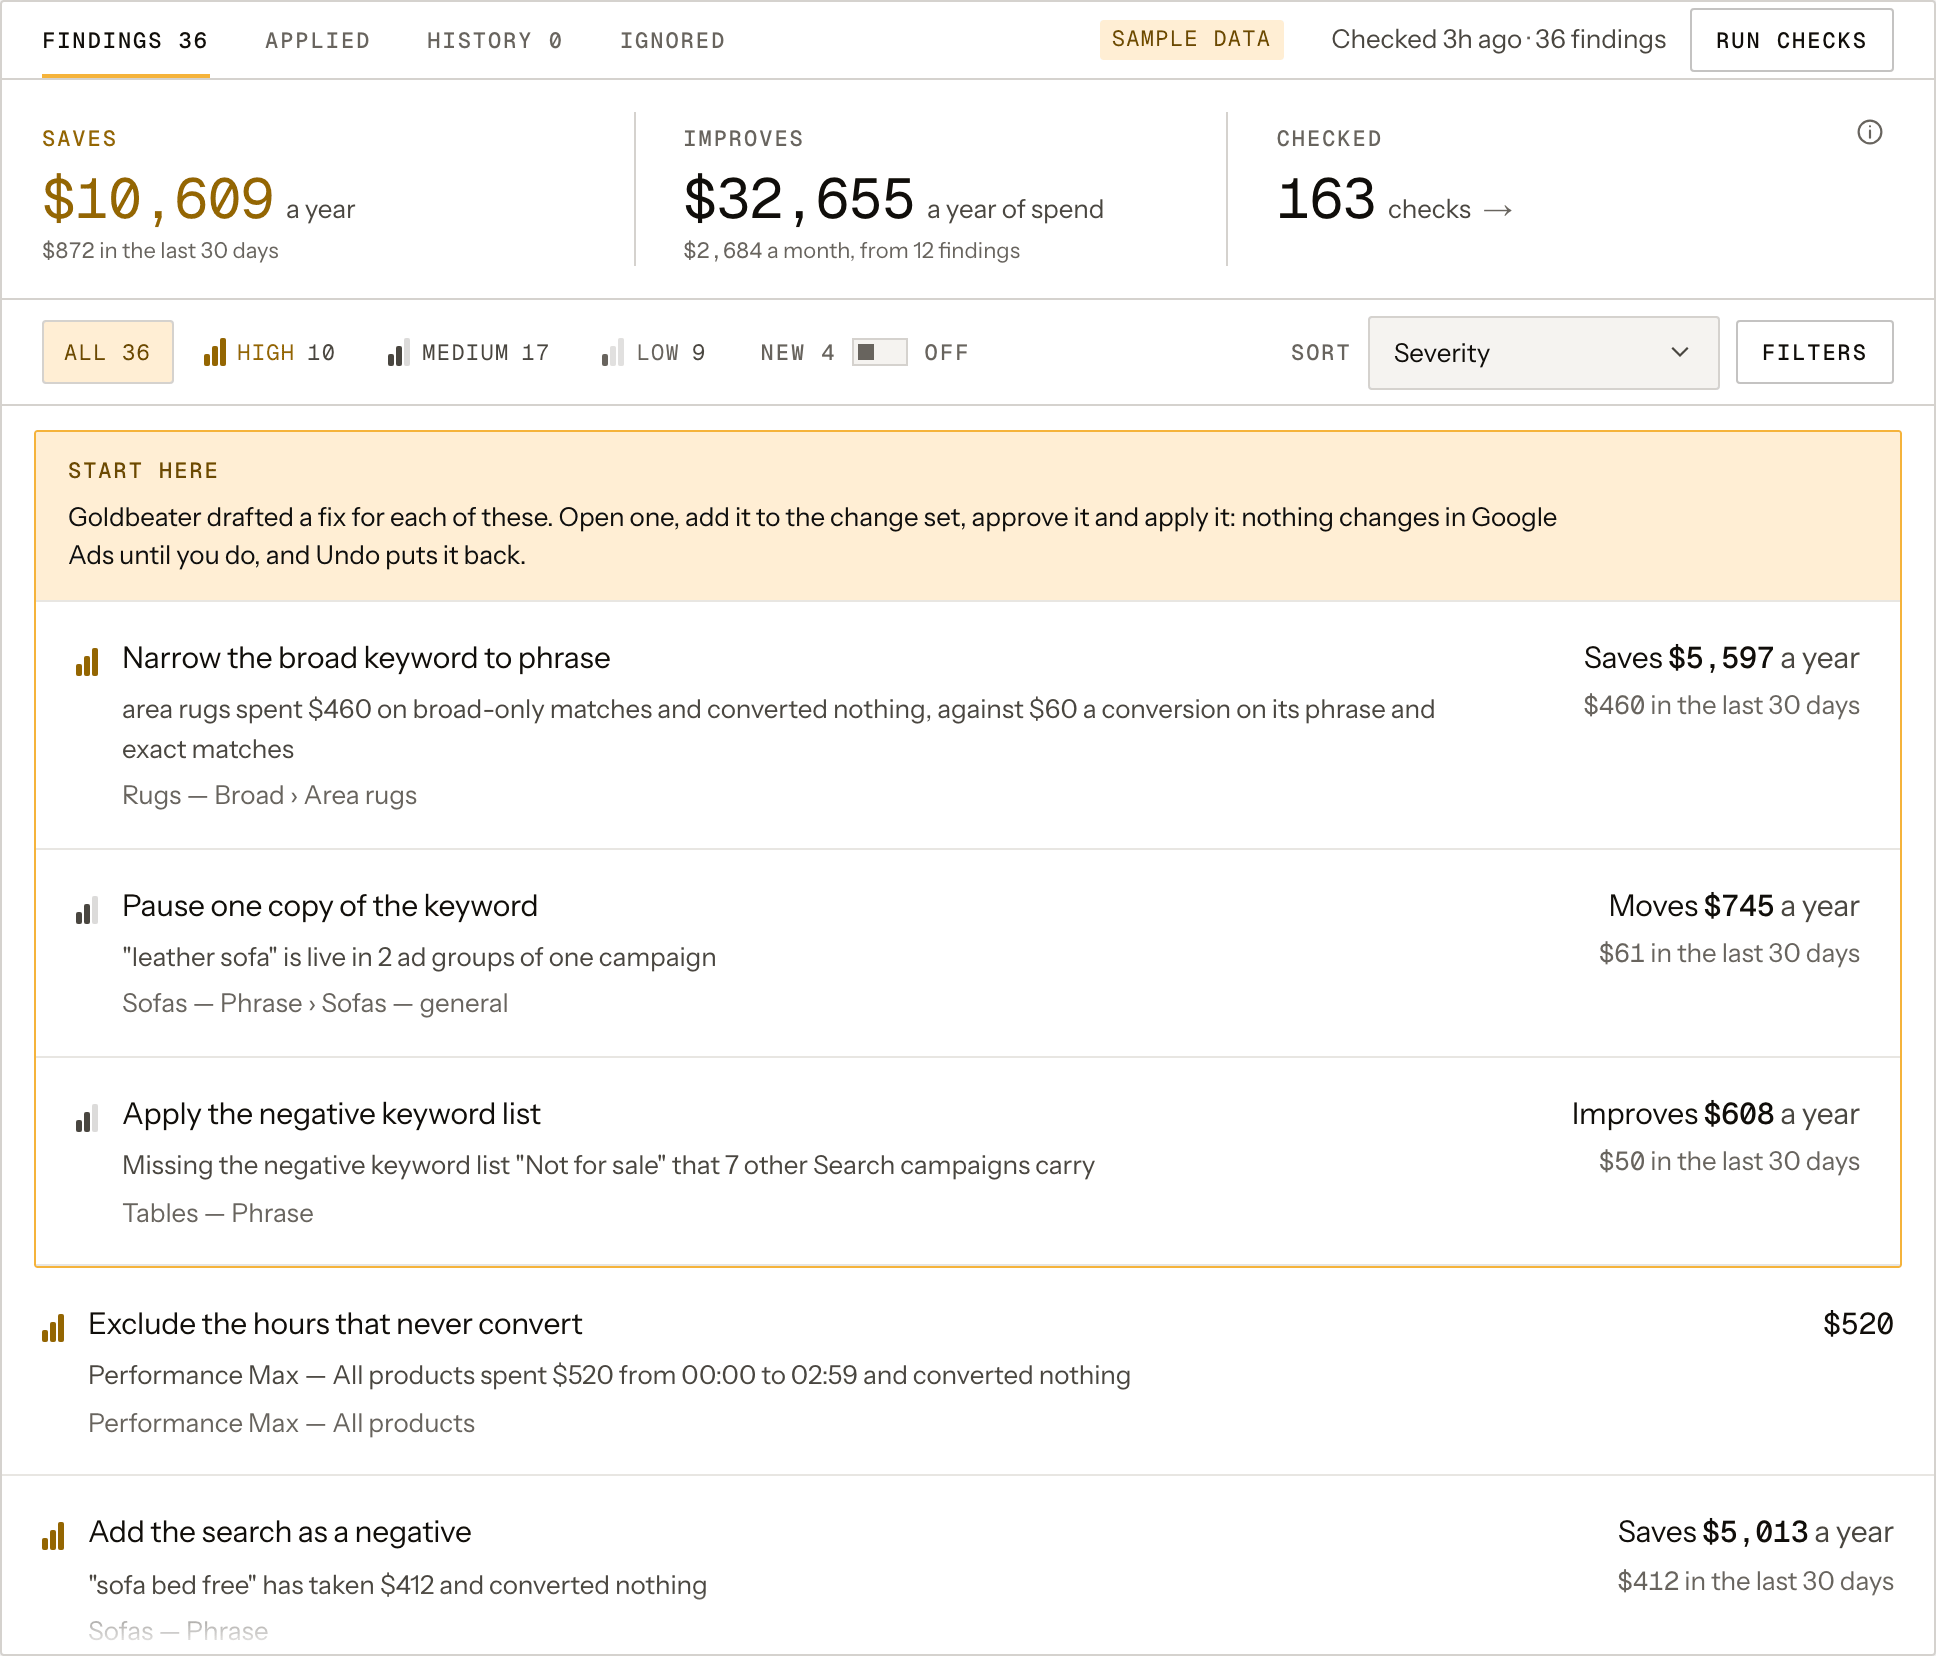
Task: Click the low severity bars icon beside LOW 9
Action: click(x=612, y=352)
